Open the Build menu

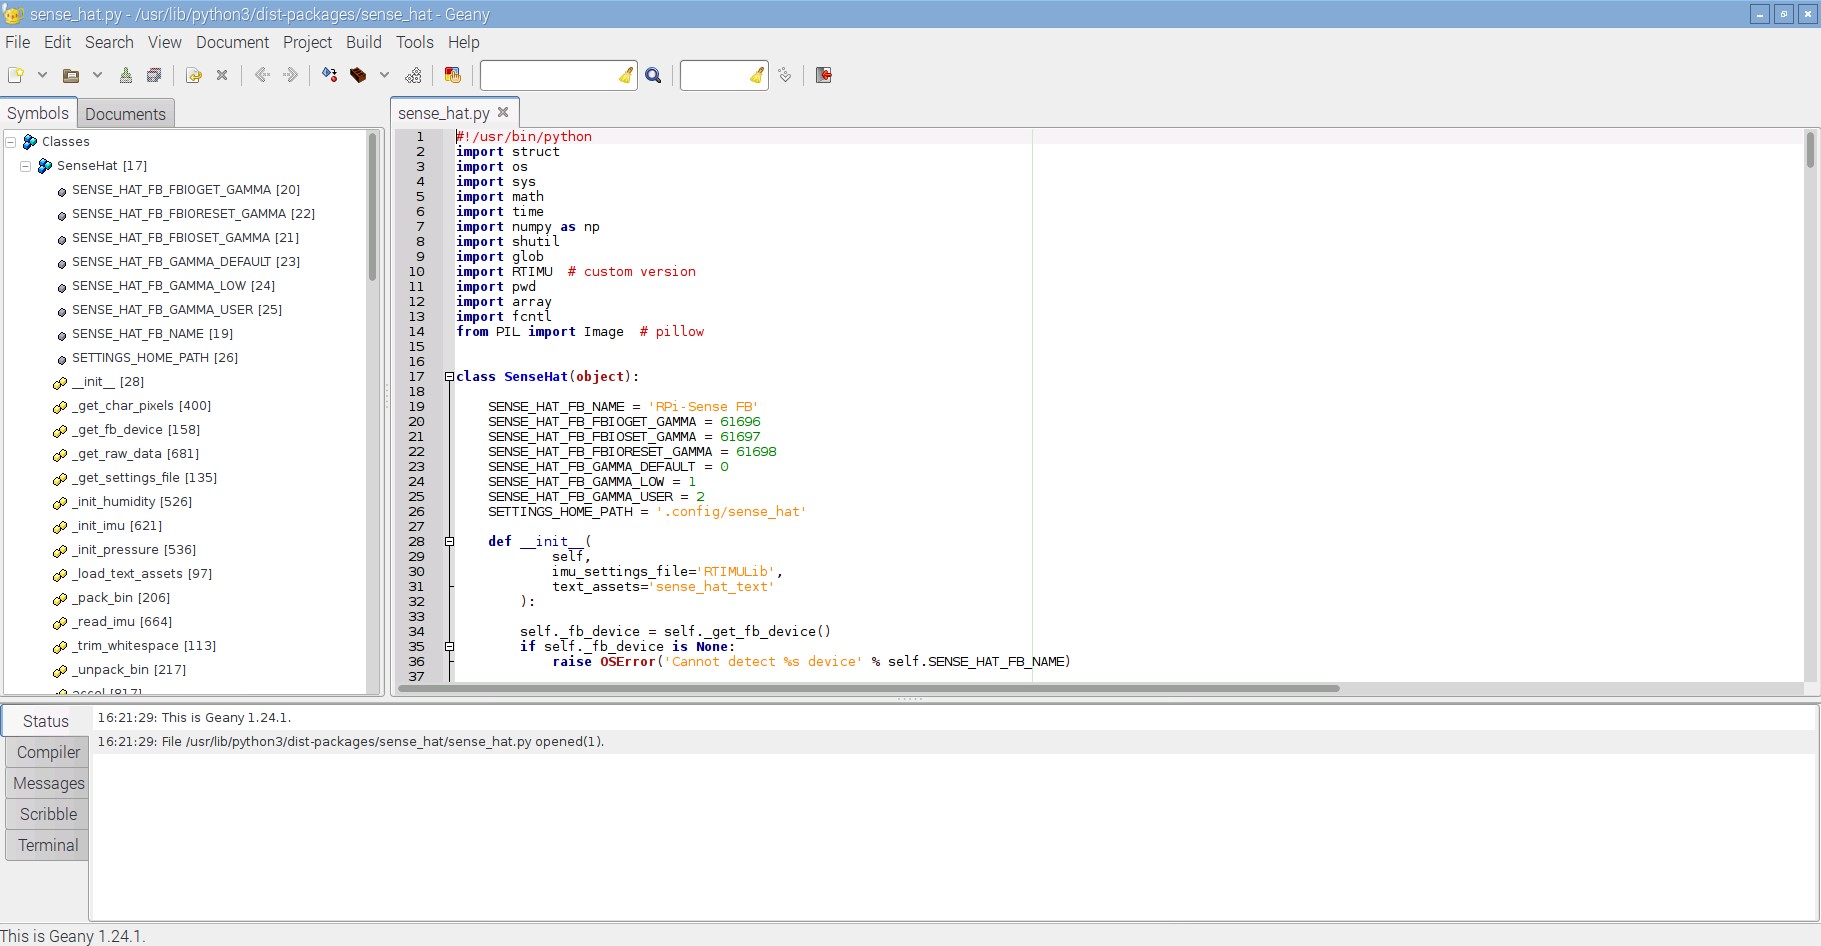[363, 42]
